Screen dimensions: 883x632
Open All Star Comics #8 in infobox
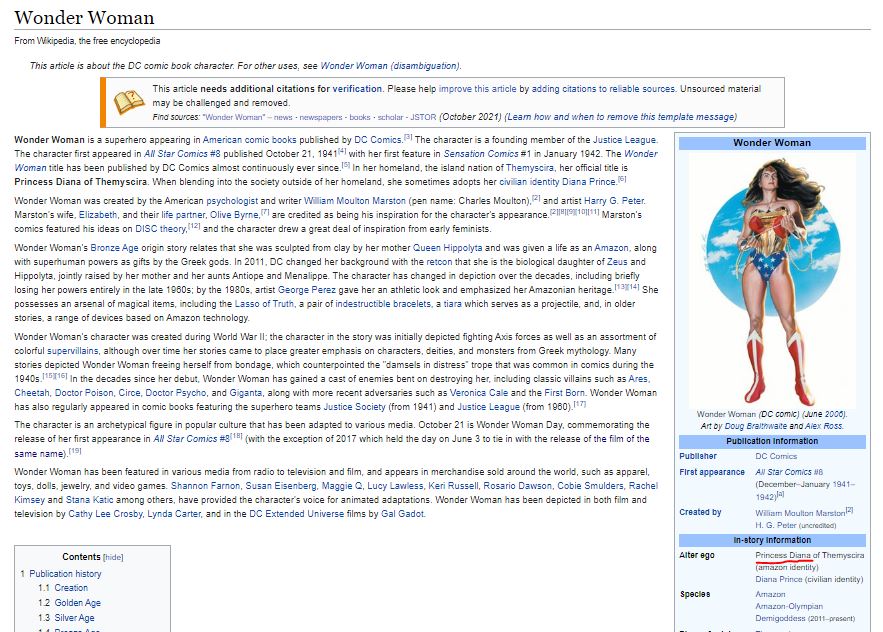pos(788,472)
